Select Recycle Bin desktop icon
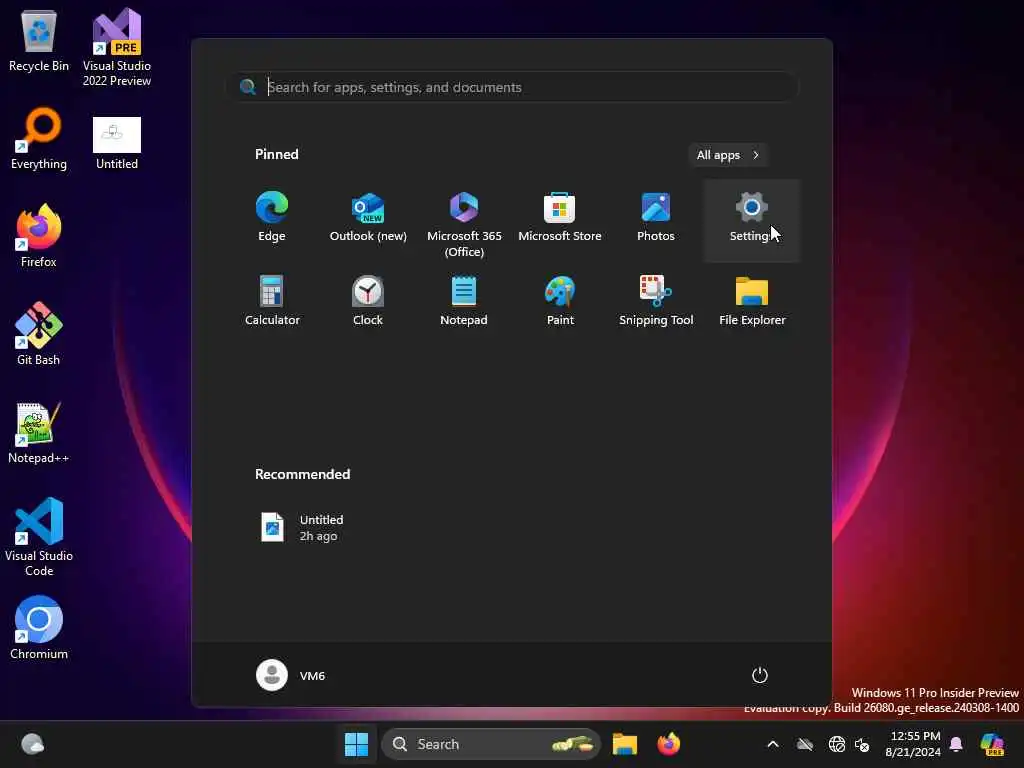1024x768 pixels. tap(39, 41)
